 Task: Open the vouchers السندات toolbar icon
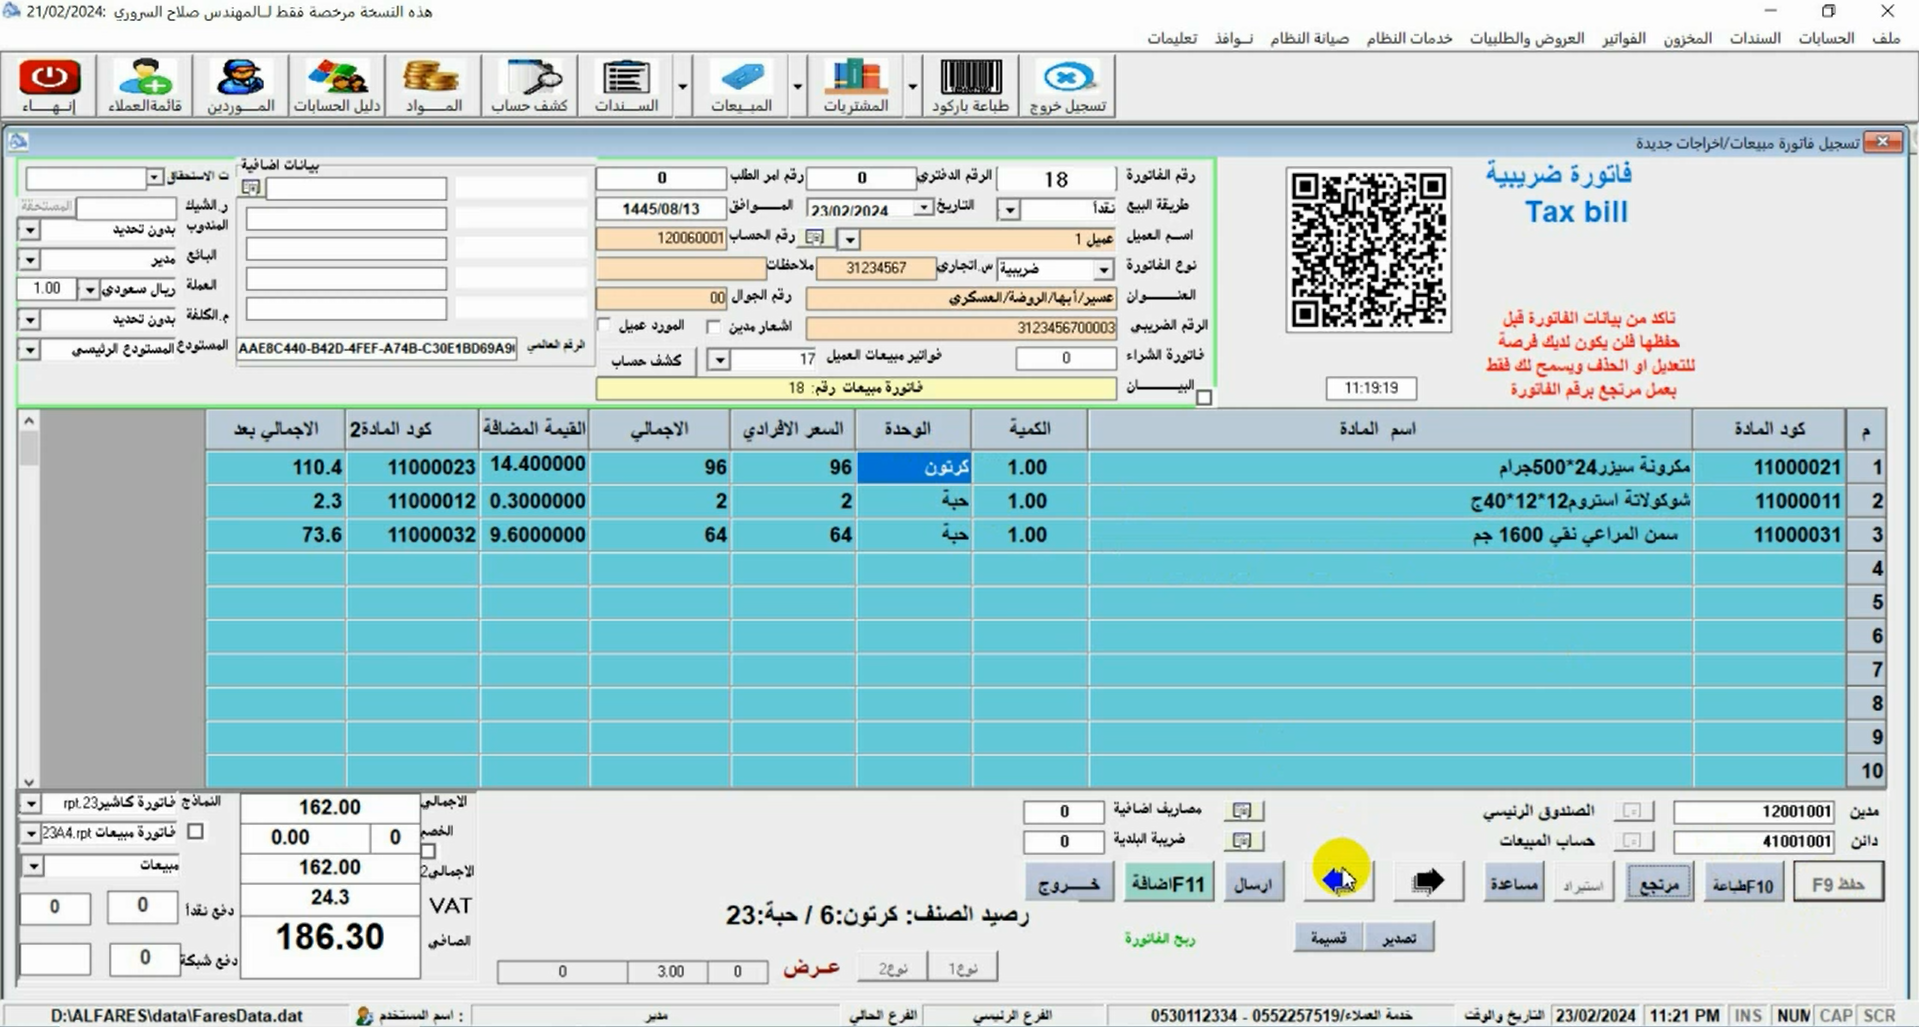(626, 85)
